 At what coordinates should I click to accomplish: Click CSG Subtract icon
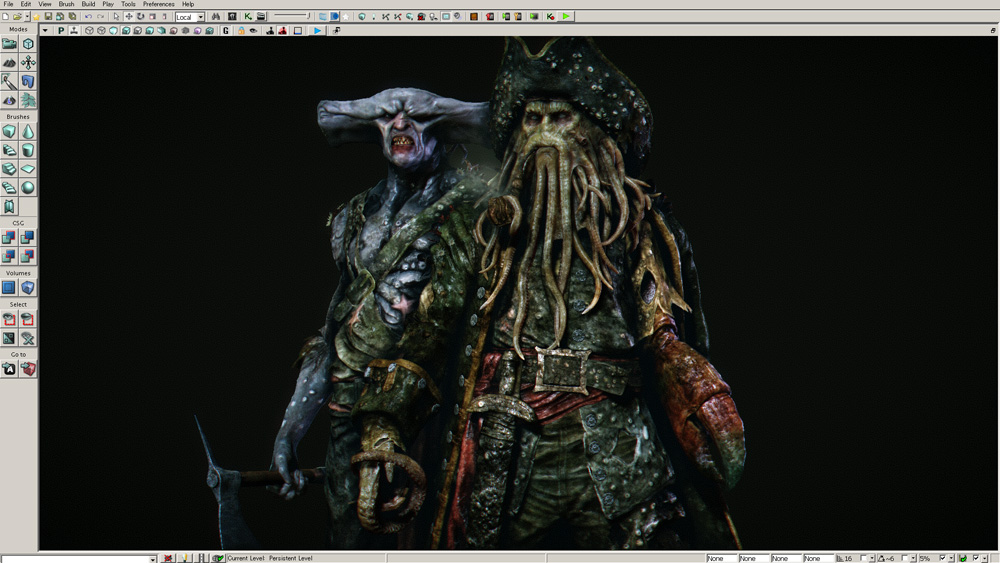28,237
